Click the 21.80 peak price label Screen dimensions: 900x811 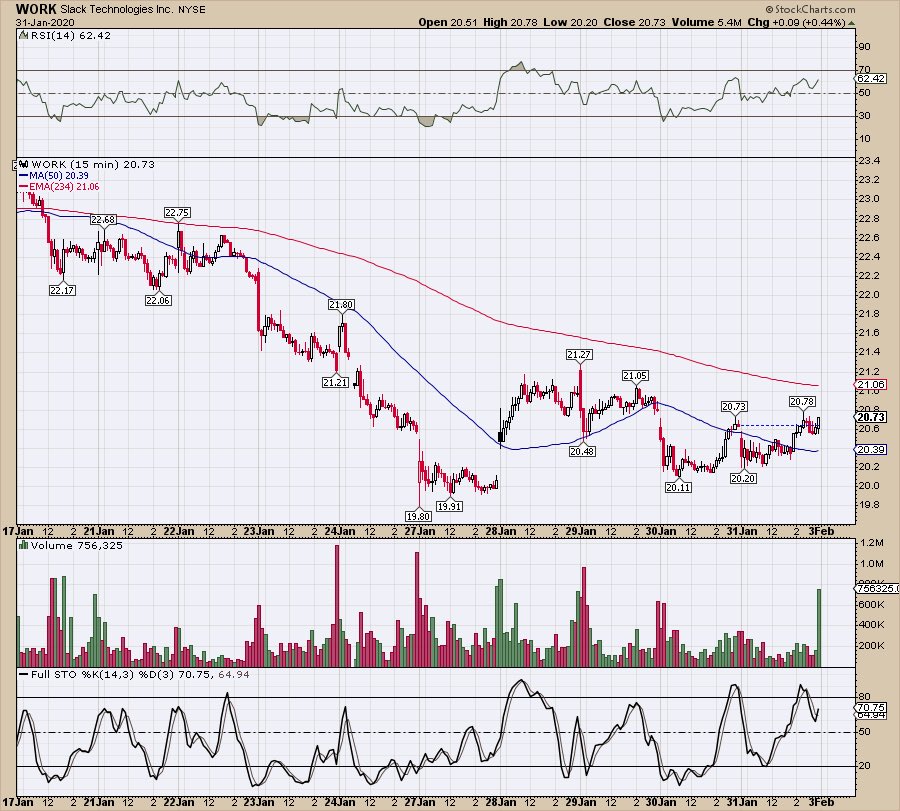click(341, 305)
